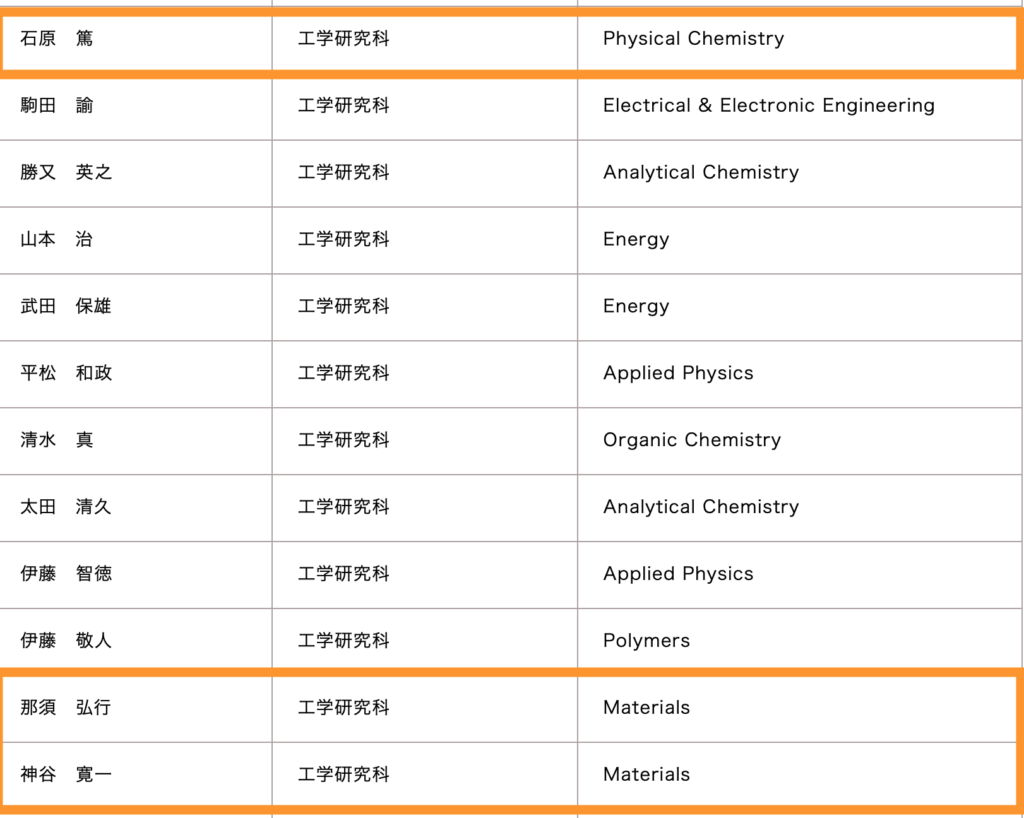This screenshot has height=818, width=1024.
Task: Click the name 平松 和政
Action: click(66, 374)
